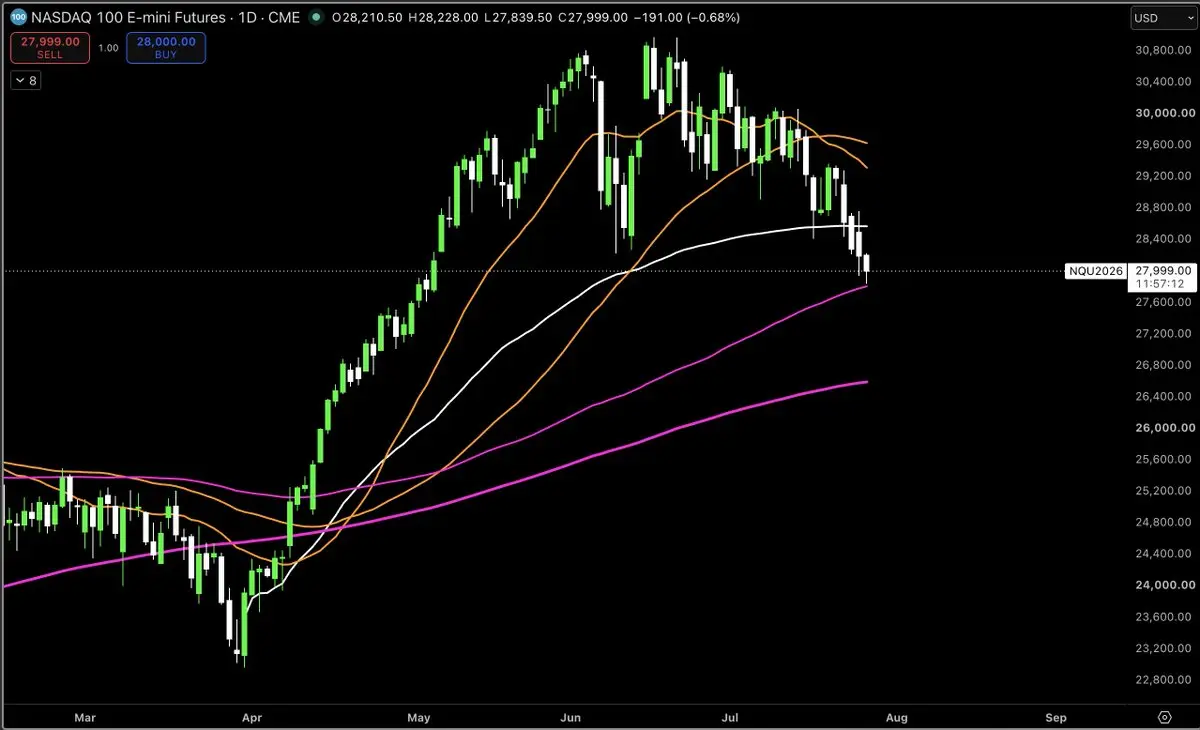Click the 24,000.00 price axis label

[1166, 585]
